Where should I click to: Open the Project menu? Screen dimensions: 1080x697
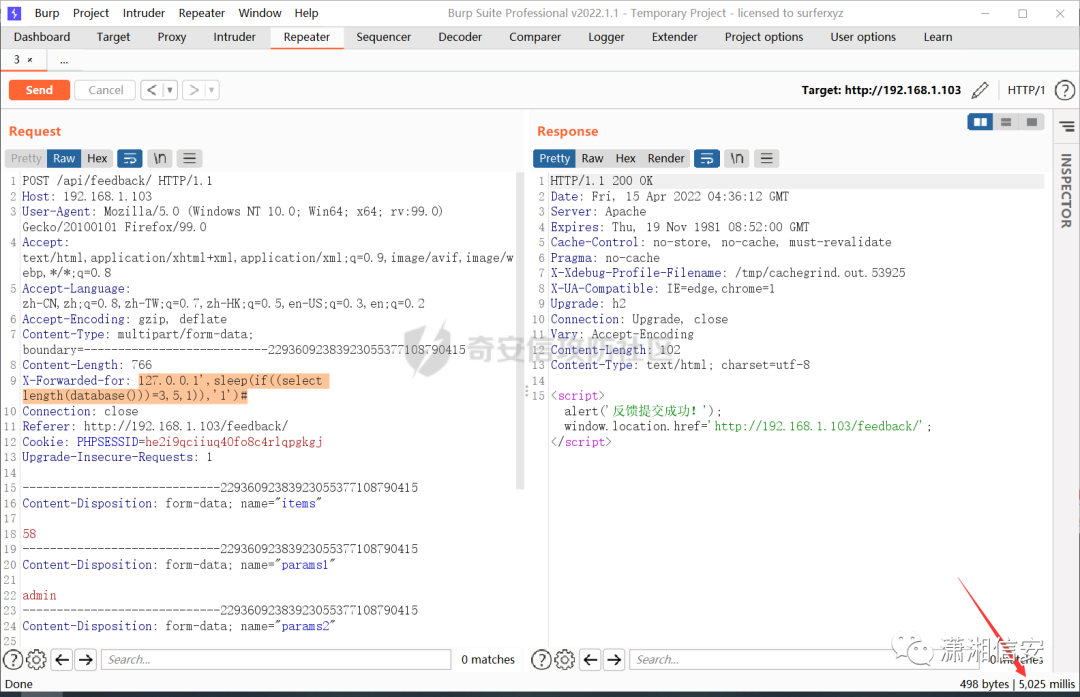coord(91,13)
